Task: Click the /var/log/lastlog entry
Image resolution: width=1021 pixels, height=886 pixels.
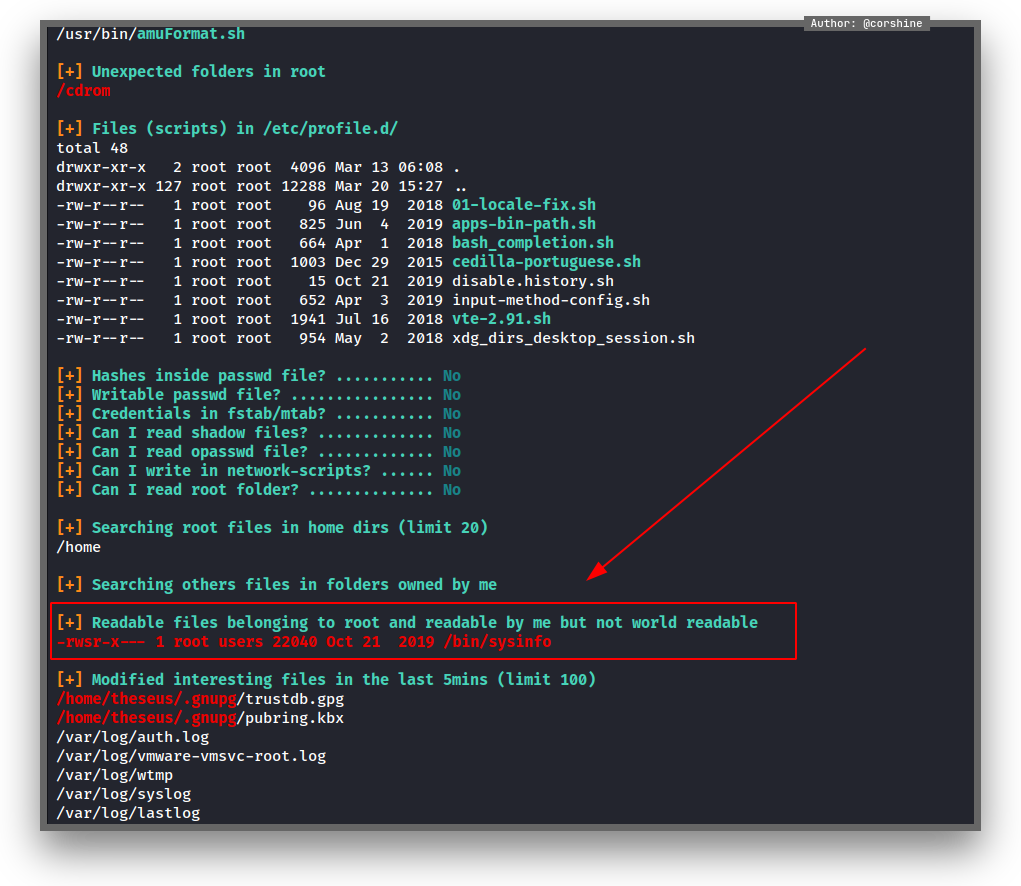Action: [x=128, y=813]
